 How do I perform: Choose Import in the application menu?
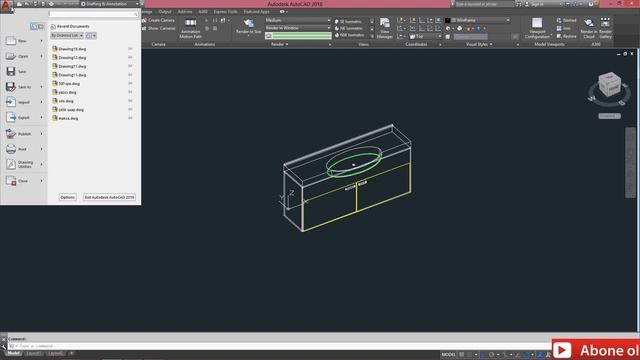(x=23, y=102)
